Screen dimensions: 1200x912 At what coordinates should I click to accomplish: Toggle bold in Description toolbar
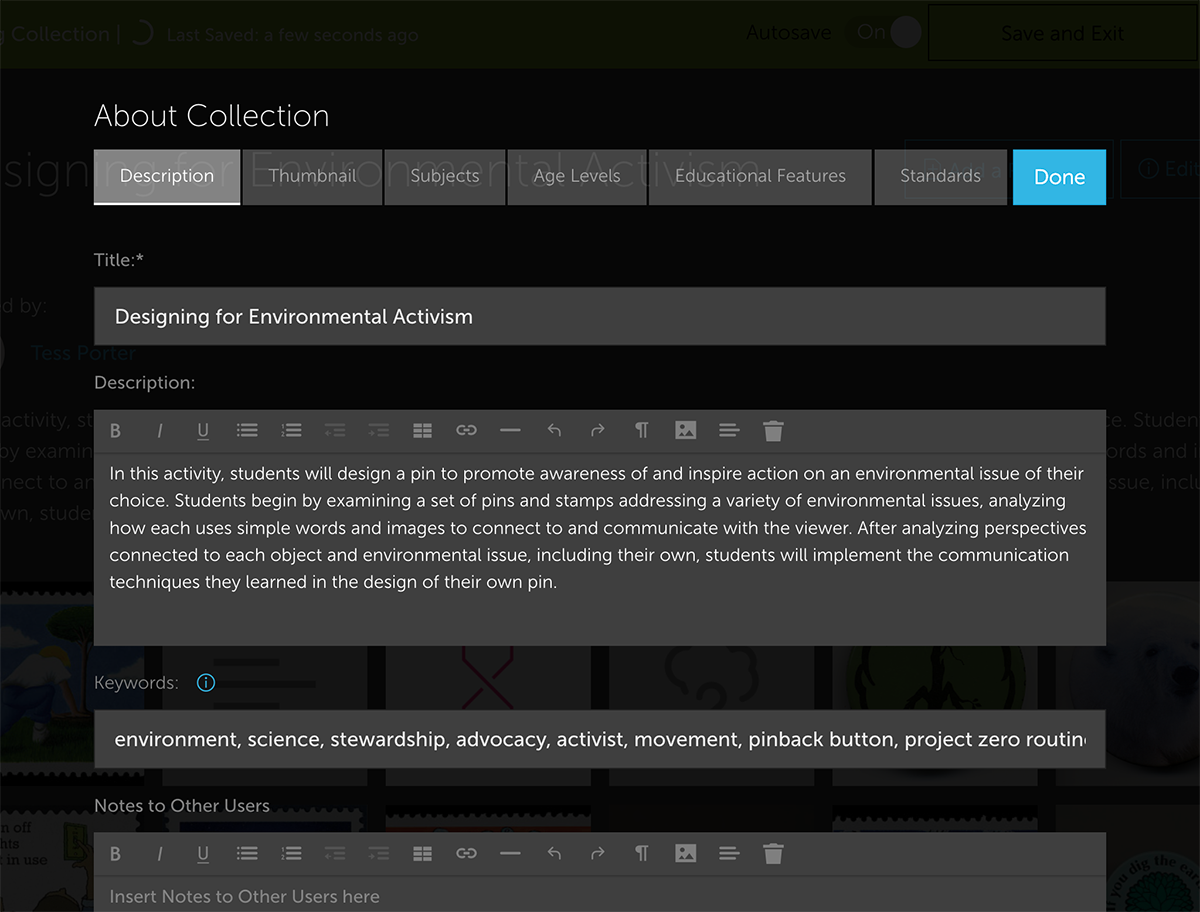tap(116, 431)
